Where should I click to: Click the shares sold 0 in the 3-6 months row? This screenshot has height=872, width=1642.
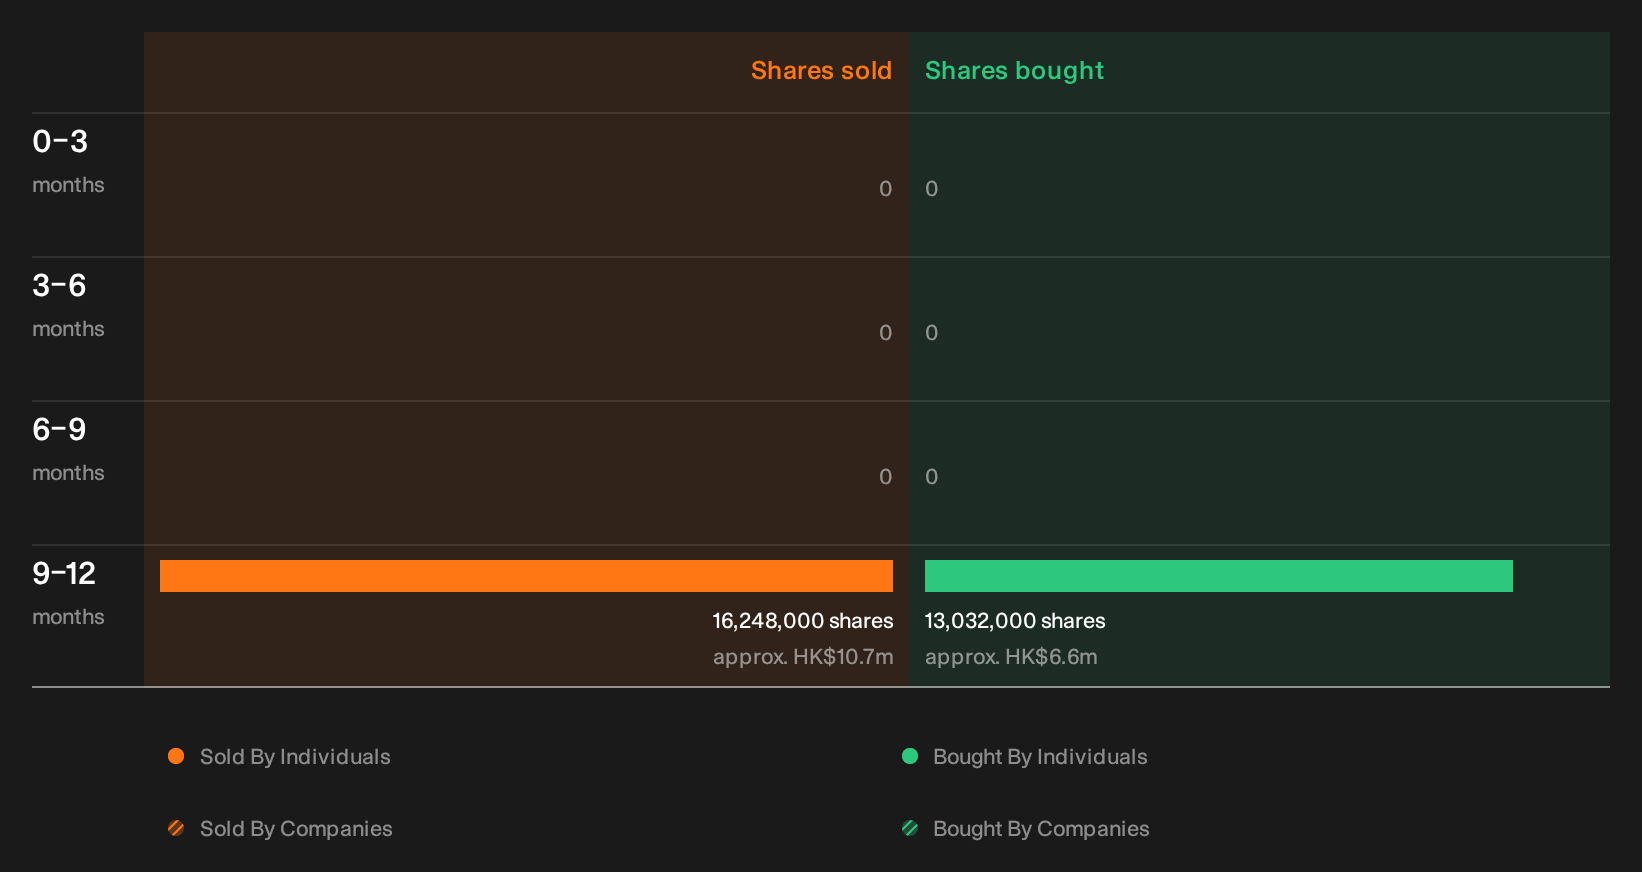886,333
